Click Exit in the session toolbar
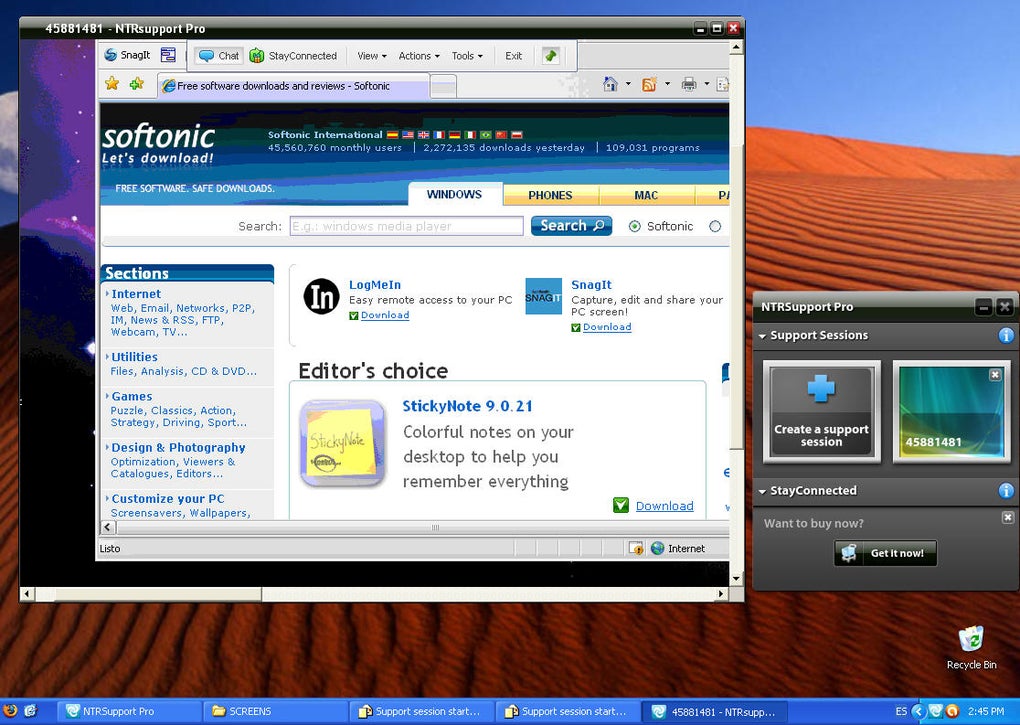1020x725 pixels. point(513,56)
